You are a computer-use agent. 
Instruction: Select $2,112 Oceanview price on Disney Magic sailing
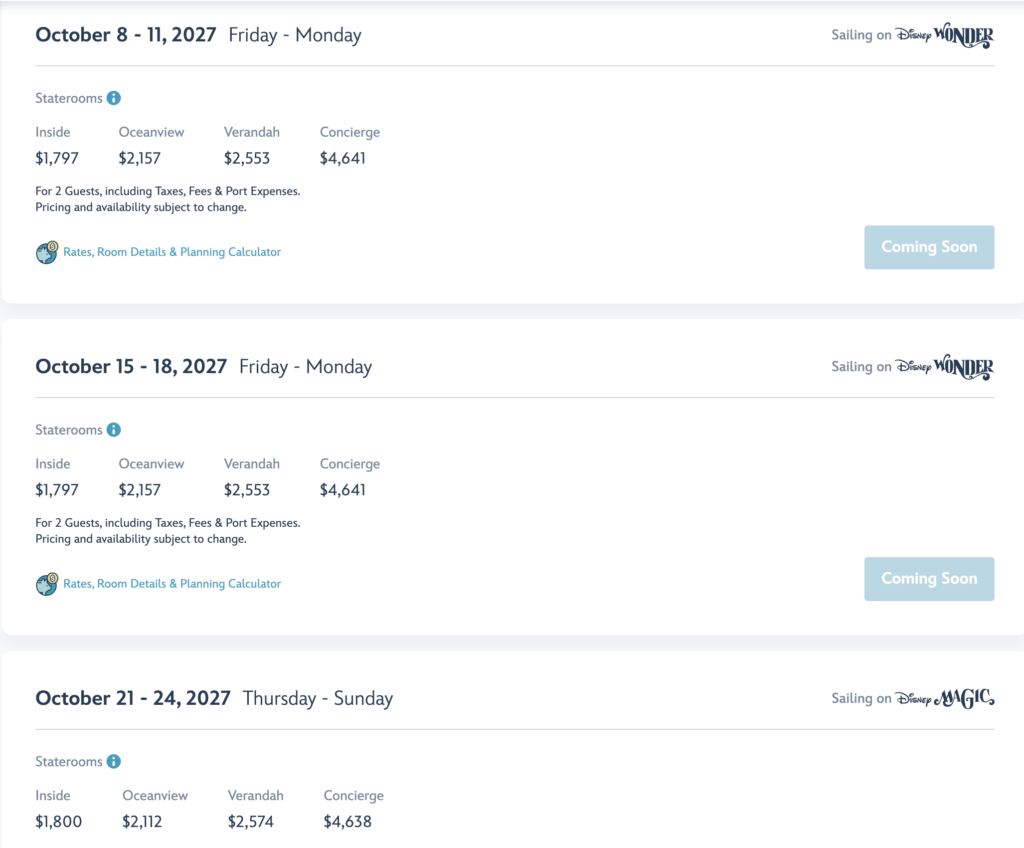[142, 822]
